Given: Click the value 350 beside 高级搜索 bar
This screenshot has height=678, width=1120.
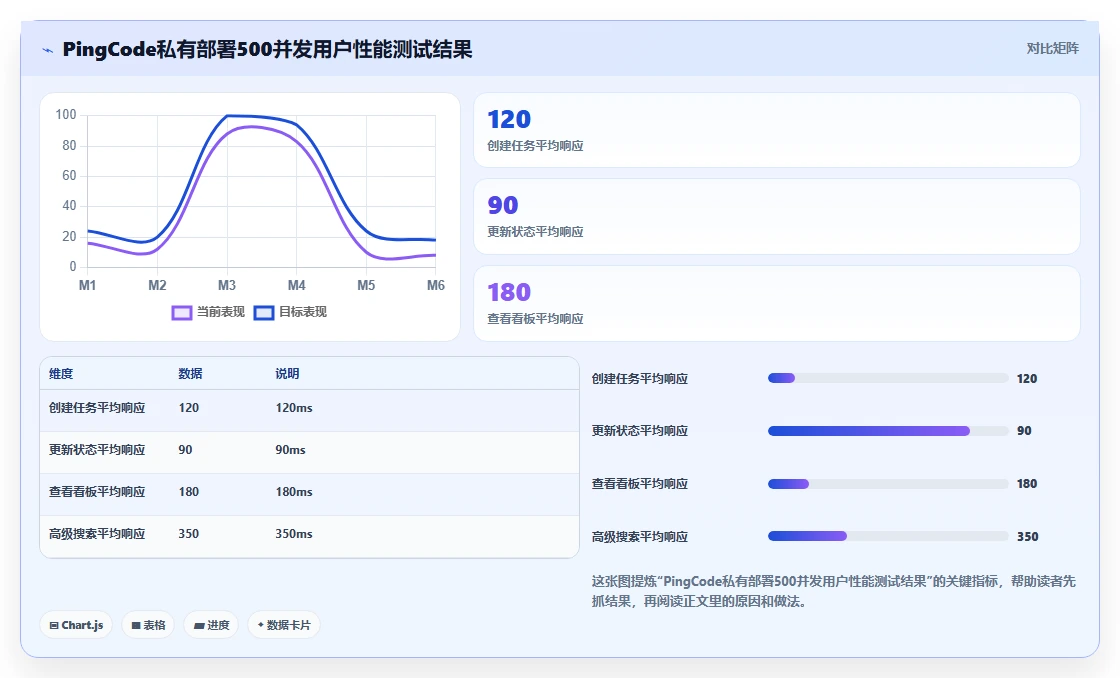Looking at the screenshot, I should [1027, 537].
